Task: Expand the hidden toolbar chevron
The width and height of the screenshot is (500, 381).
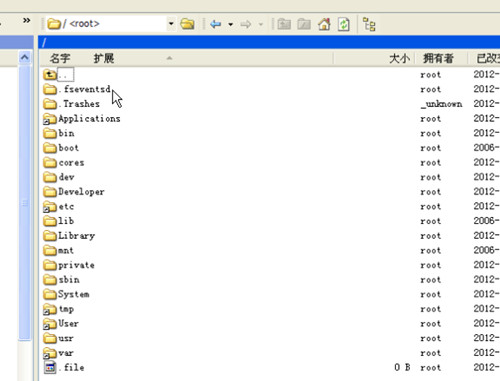Action: click(x=26, y=21)
